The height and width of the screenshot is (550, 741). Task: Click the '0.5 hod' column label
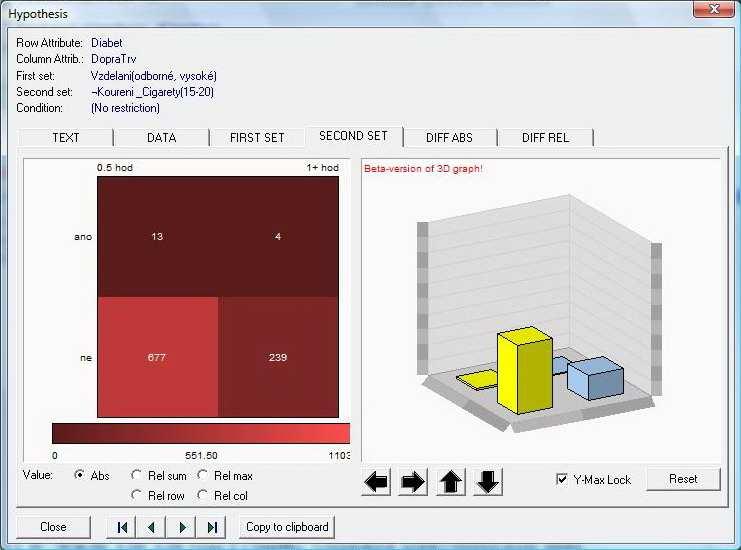click(115, 168)
